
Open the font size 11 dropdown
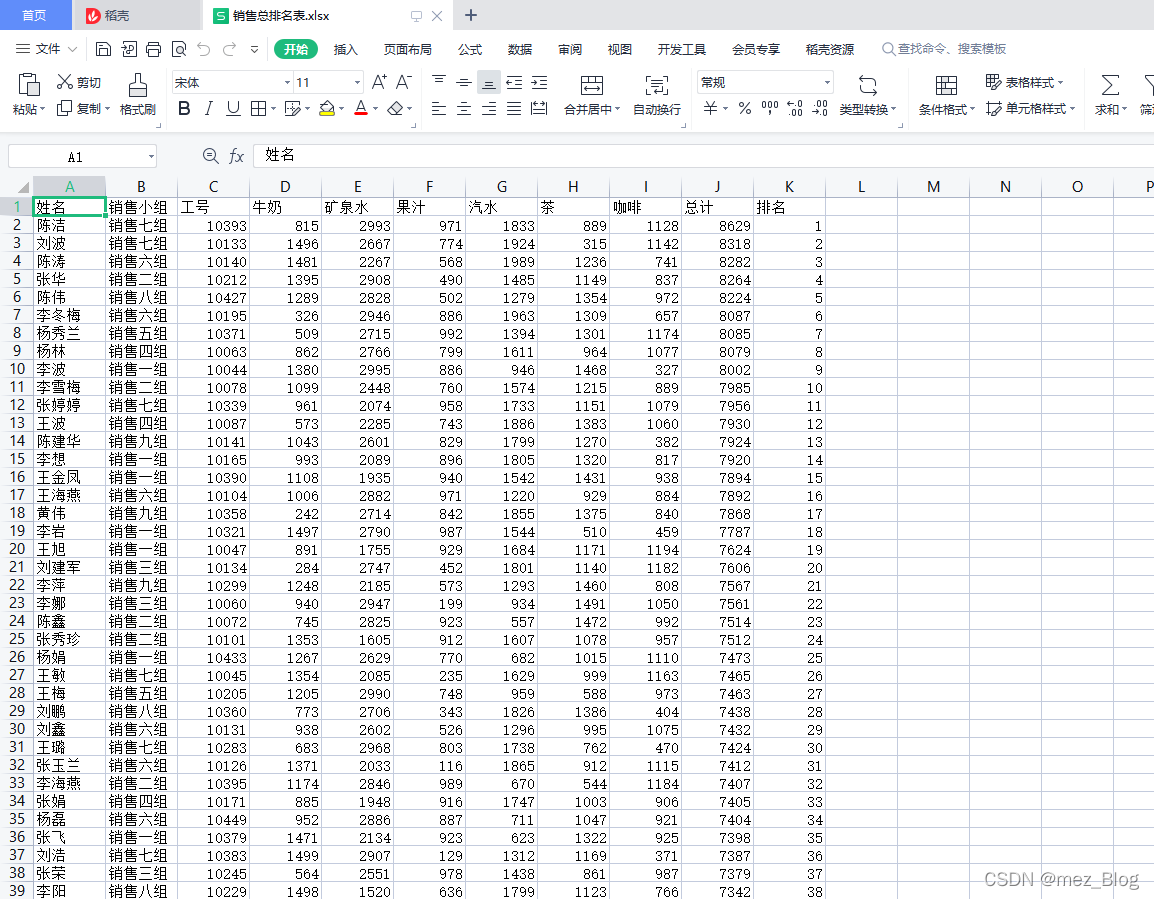click(x=357, y=82)
